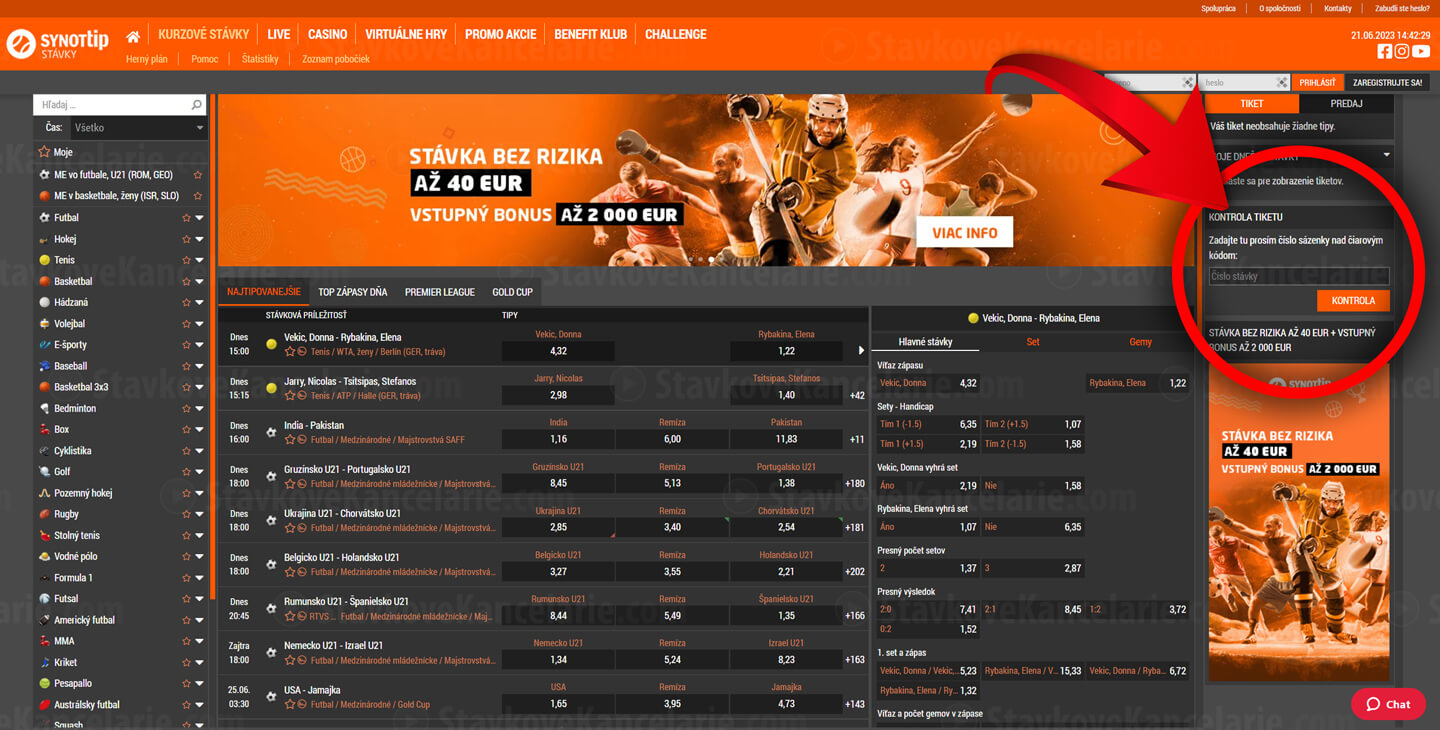Open the Live menu item

[x=279, y=35]
